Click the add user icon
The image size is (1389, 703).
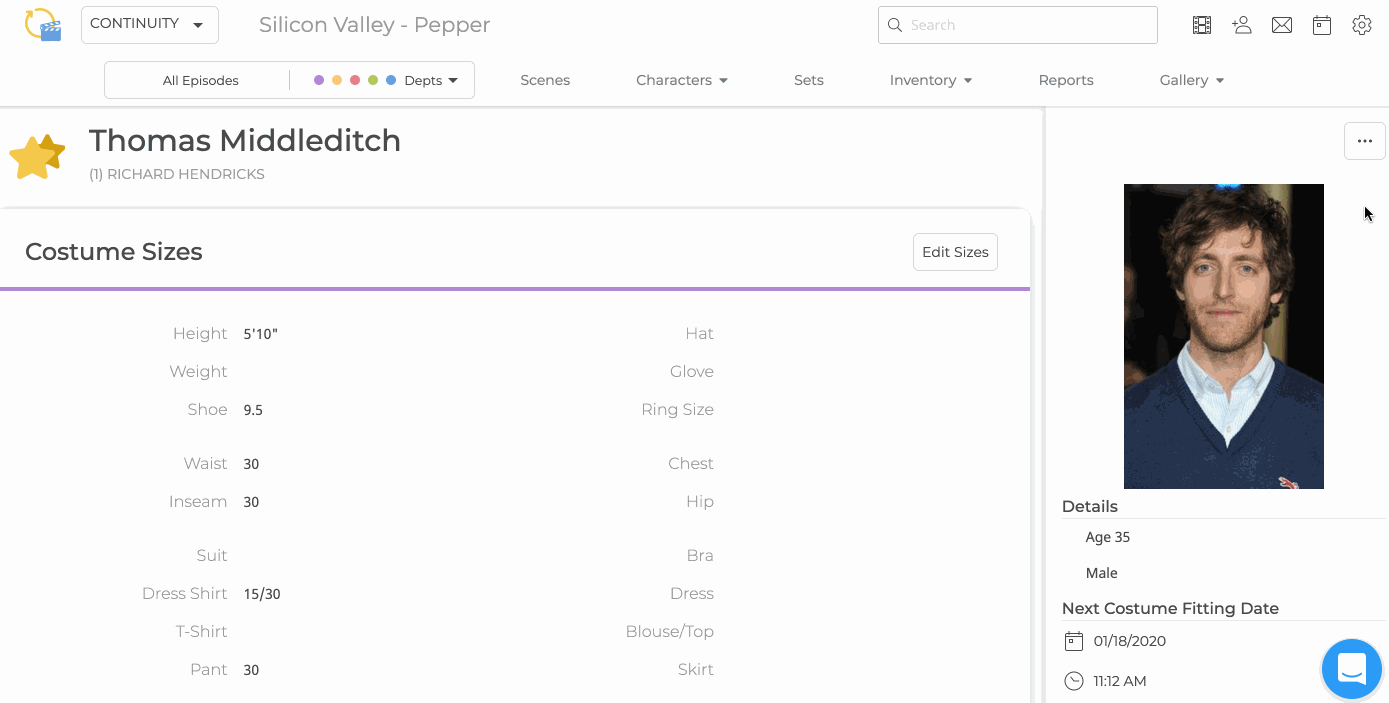point(1242,25)
